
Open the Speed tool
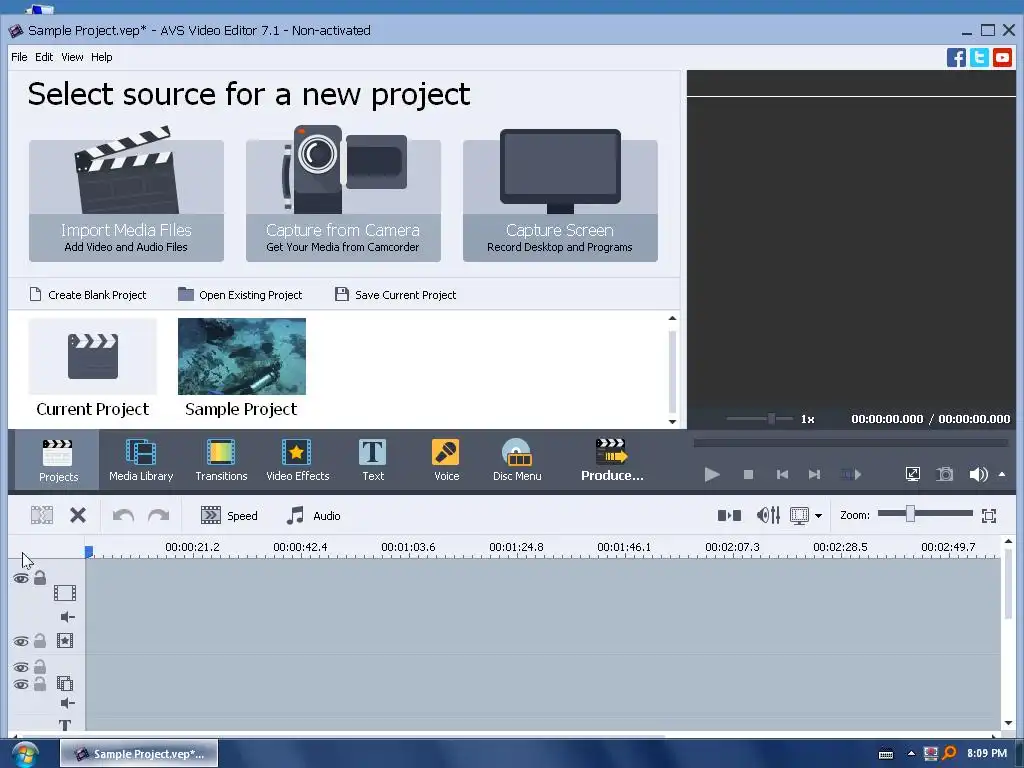tap(229, 515)
